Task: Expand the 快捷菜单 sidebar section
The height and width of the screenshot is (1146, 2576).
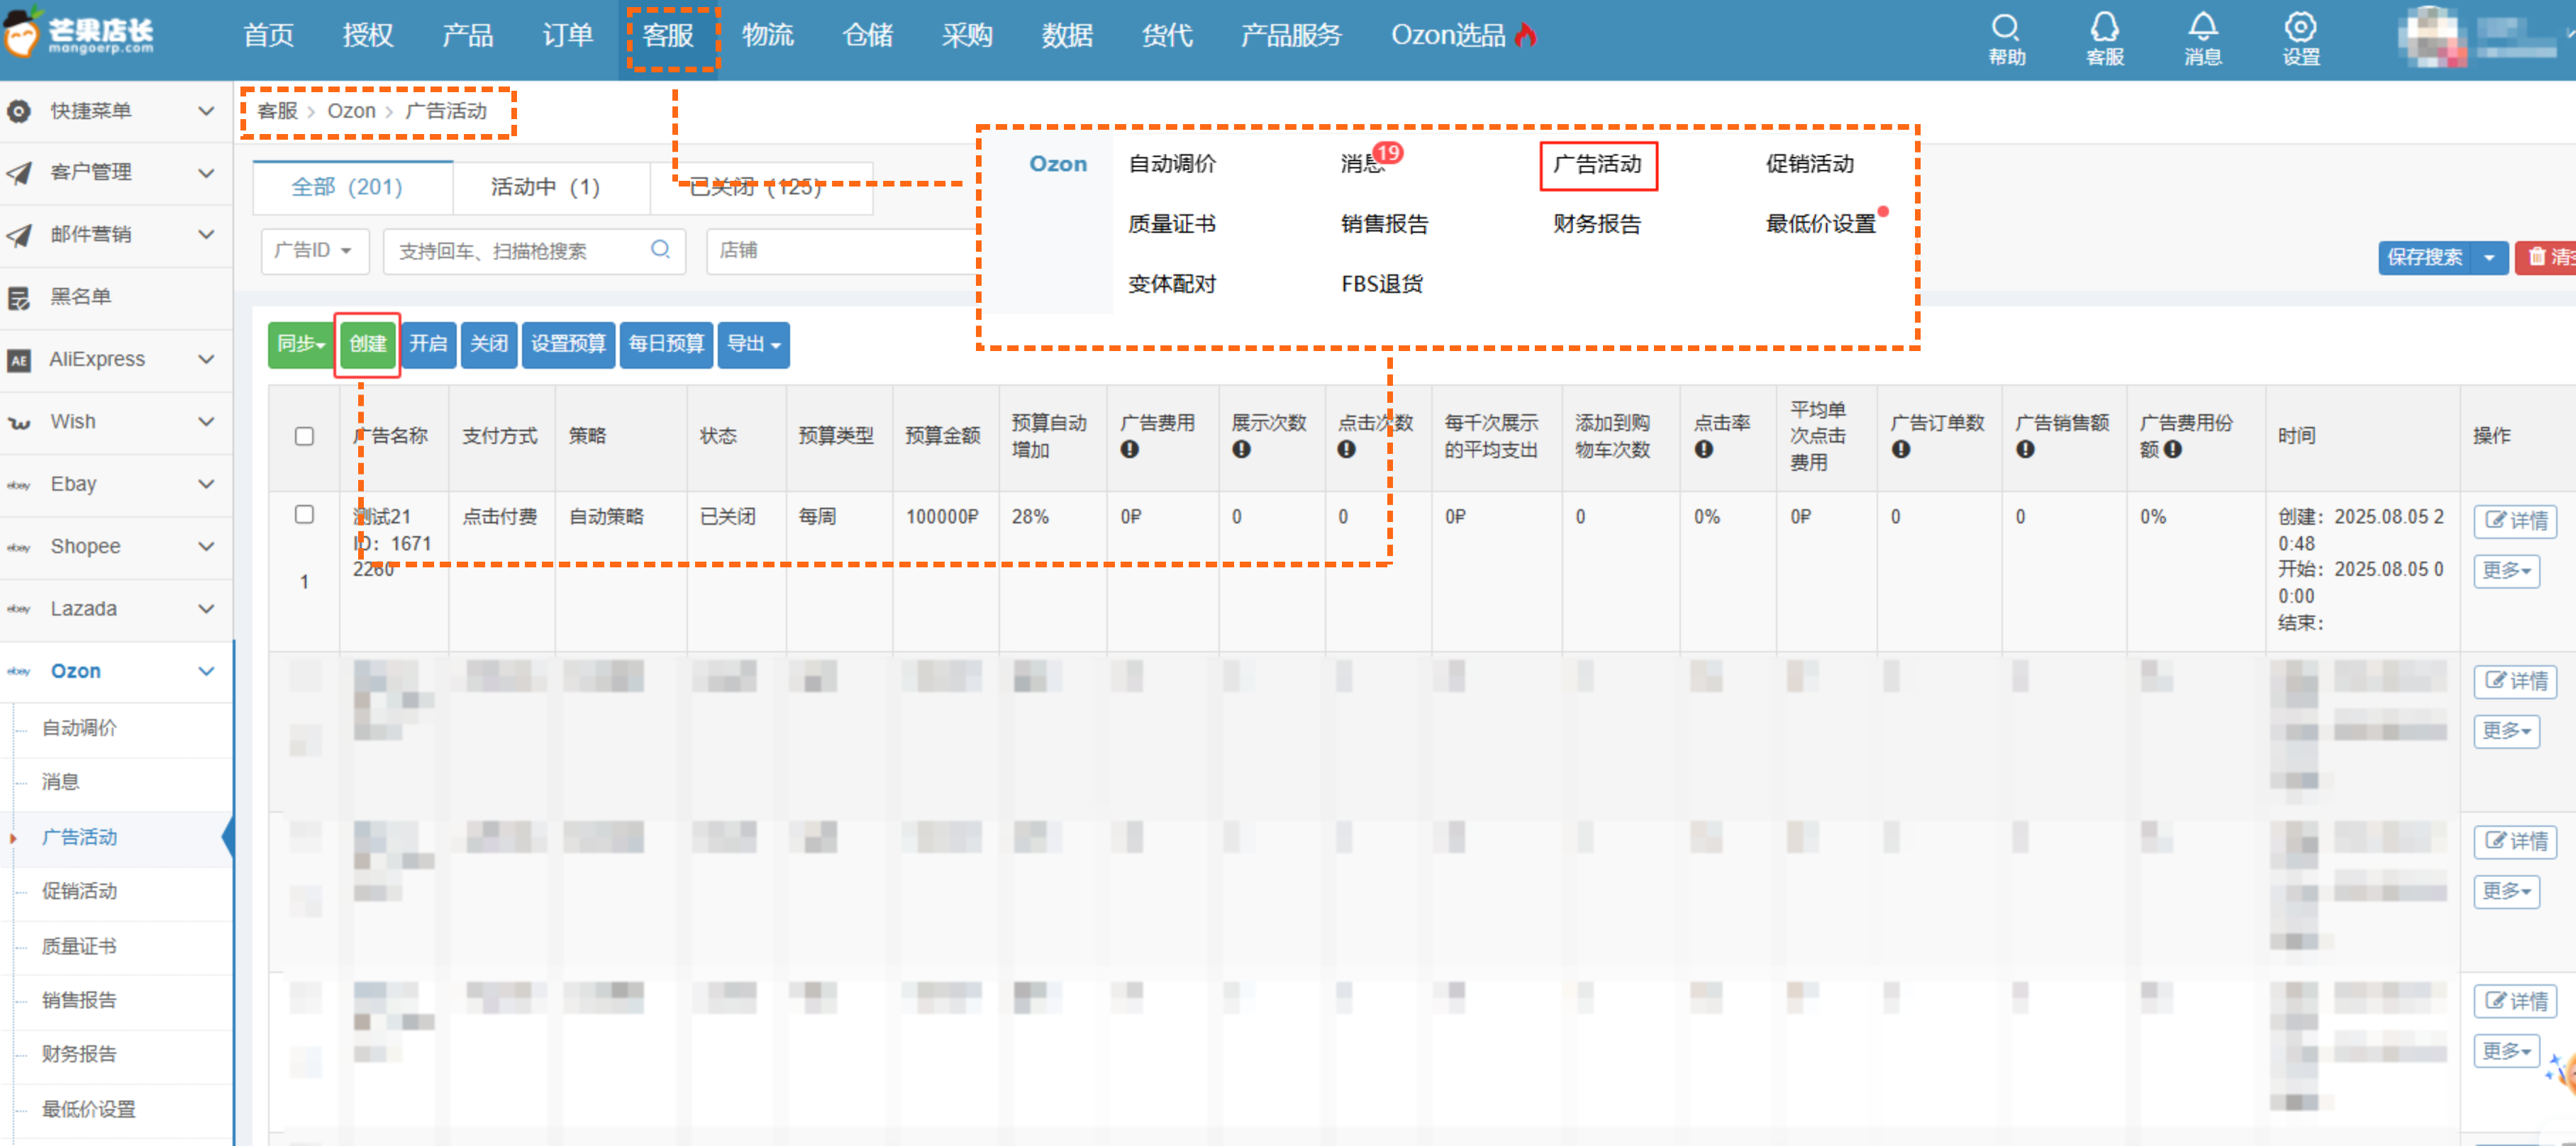Action: [206, 111]
